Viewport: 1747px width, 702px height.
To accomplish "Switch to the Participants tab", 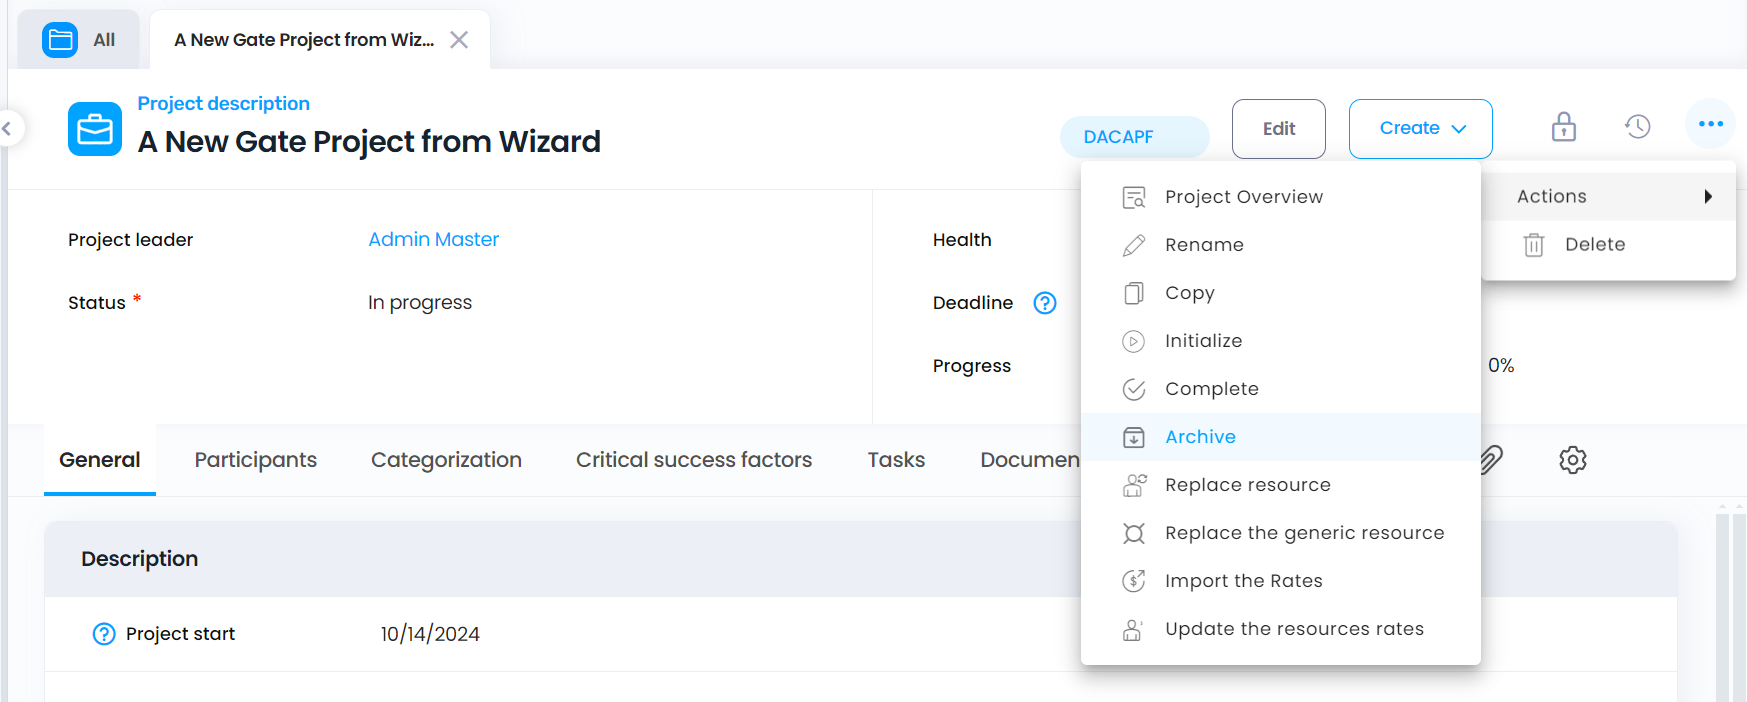I will click(x=256, y=460).
